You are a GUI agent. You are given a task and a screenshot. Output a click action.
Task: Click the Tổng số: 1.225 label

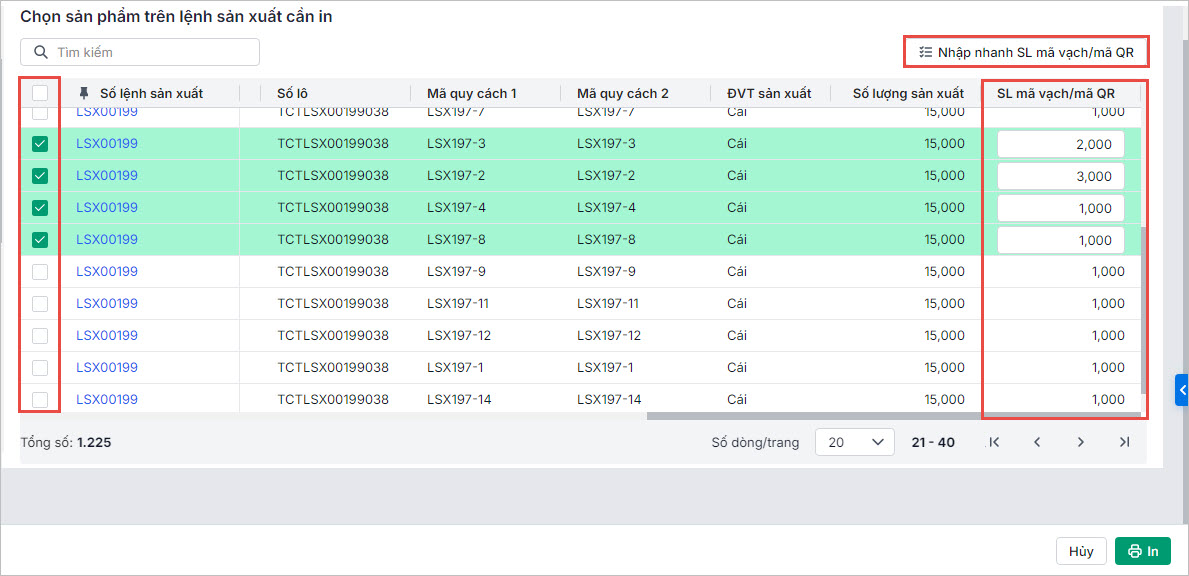coord(66,442)
